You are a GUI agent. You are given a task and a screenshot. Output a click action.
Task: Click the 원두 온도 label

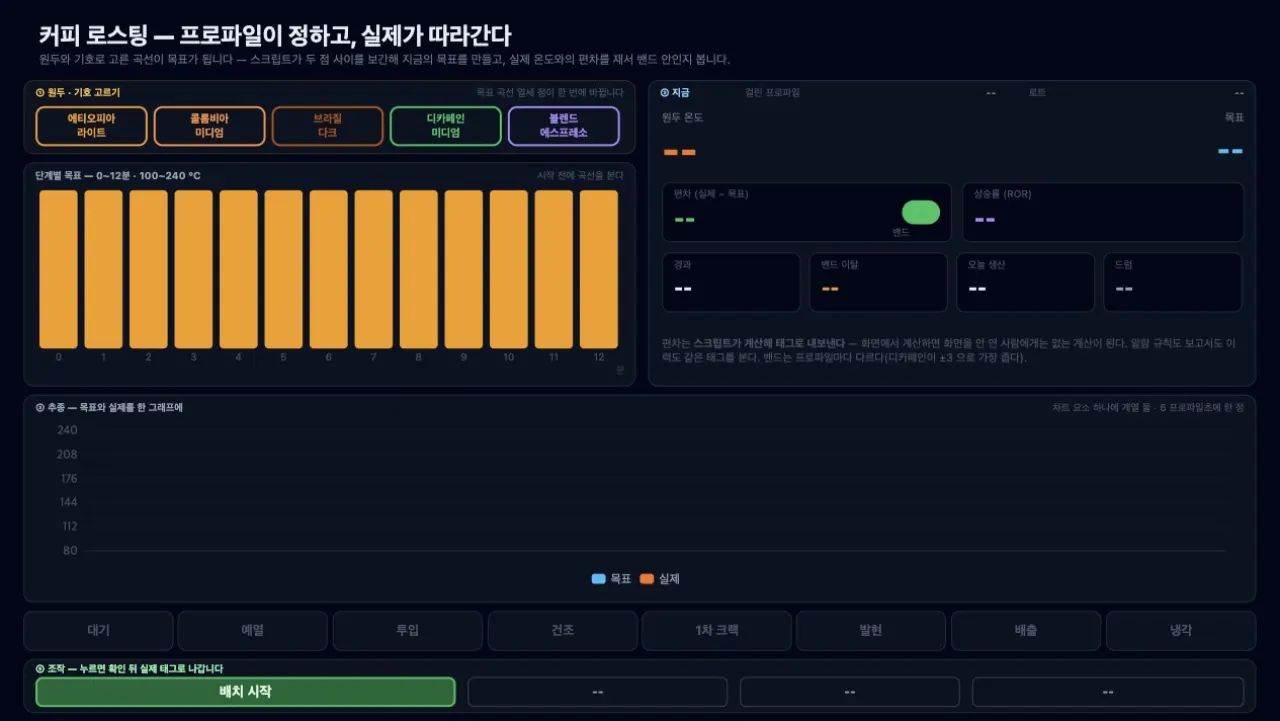pyautogui.click(x=682, y=117)
